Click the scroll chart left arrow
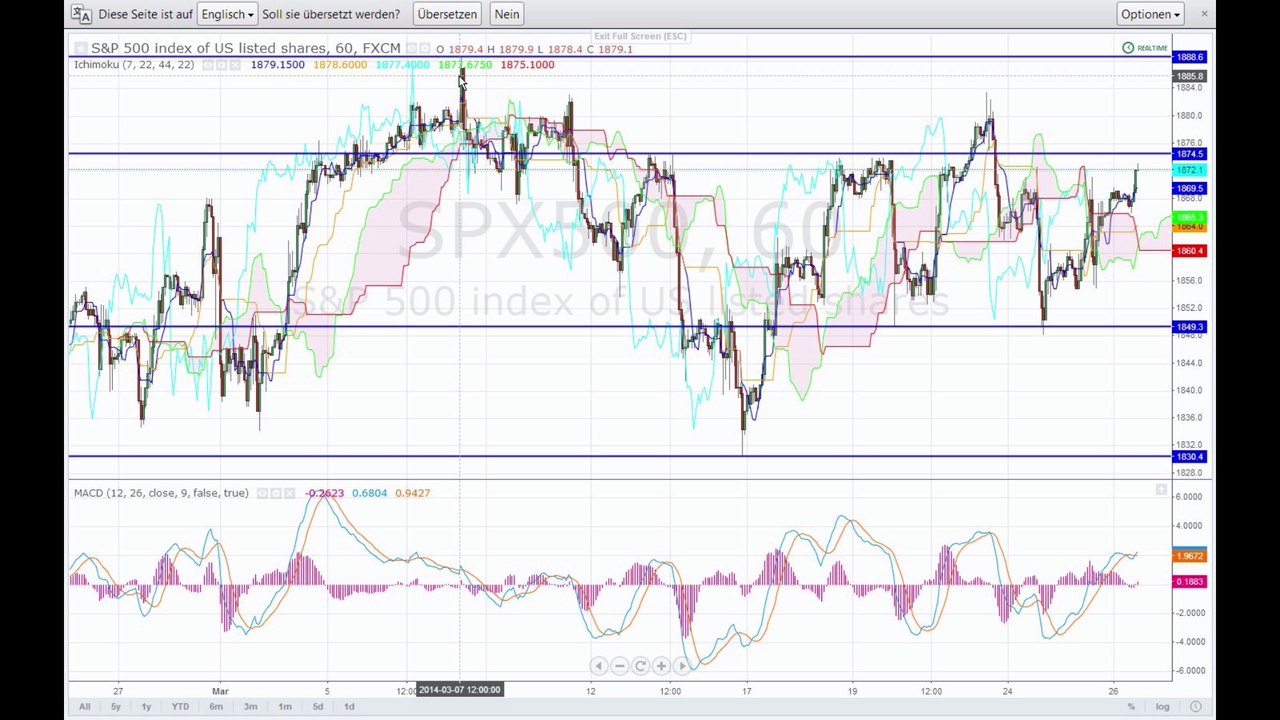 click(598, 666)
